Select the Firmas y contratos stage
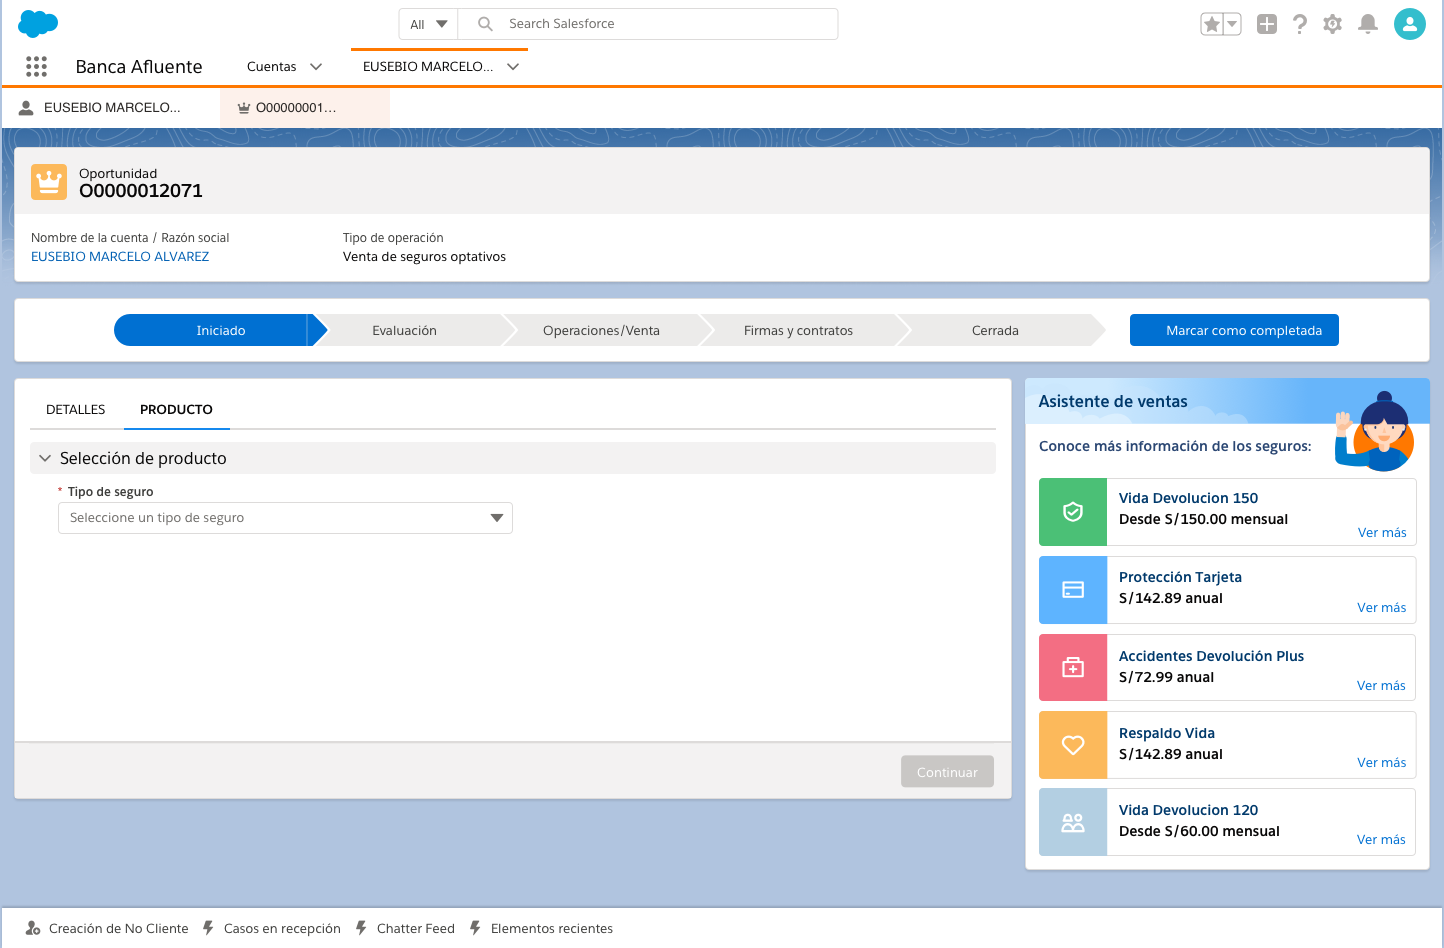This screenshot has height=948, width=1444. (x=798, y=330)
